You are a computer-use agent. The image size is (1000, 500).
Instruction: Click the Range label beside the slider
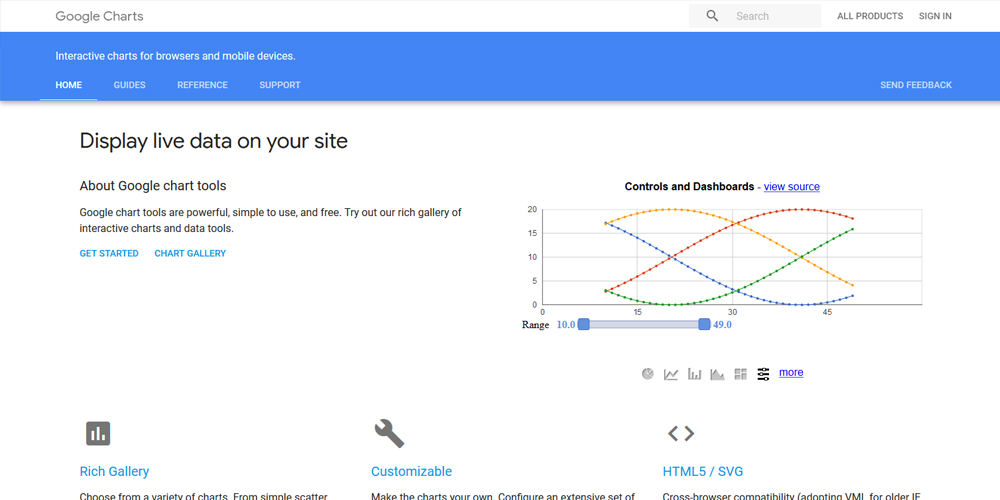(535, 325)
